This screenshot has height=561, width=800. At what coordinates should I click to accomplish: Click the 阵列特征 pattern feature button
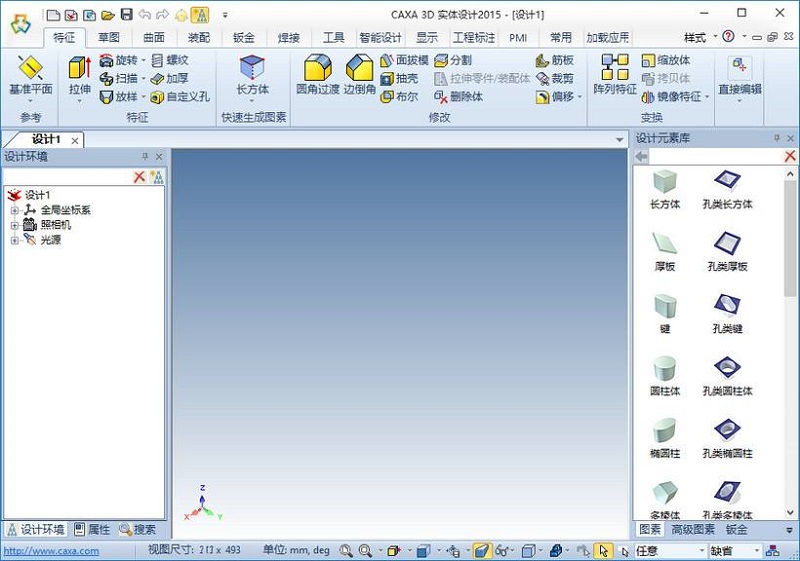click(615, 75)
